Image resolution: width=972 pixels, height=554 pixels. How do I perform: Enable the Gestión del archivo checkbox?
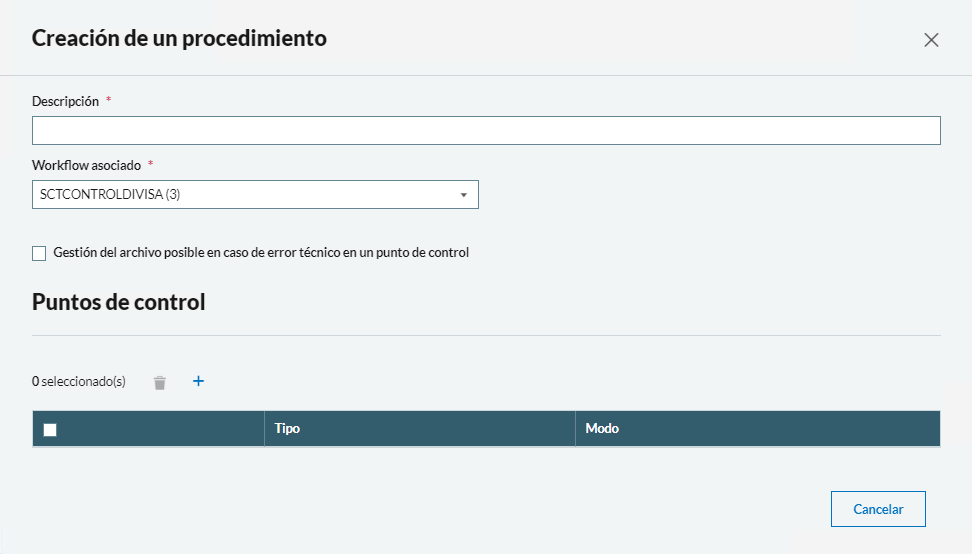pyautogui.click(x=39, y=253)
